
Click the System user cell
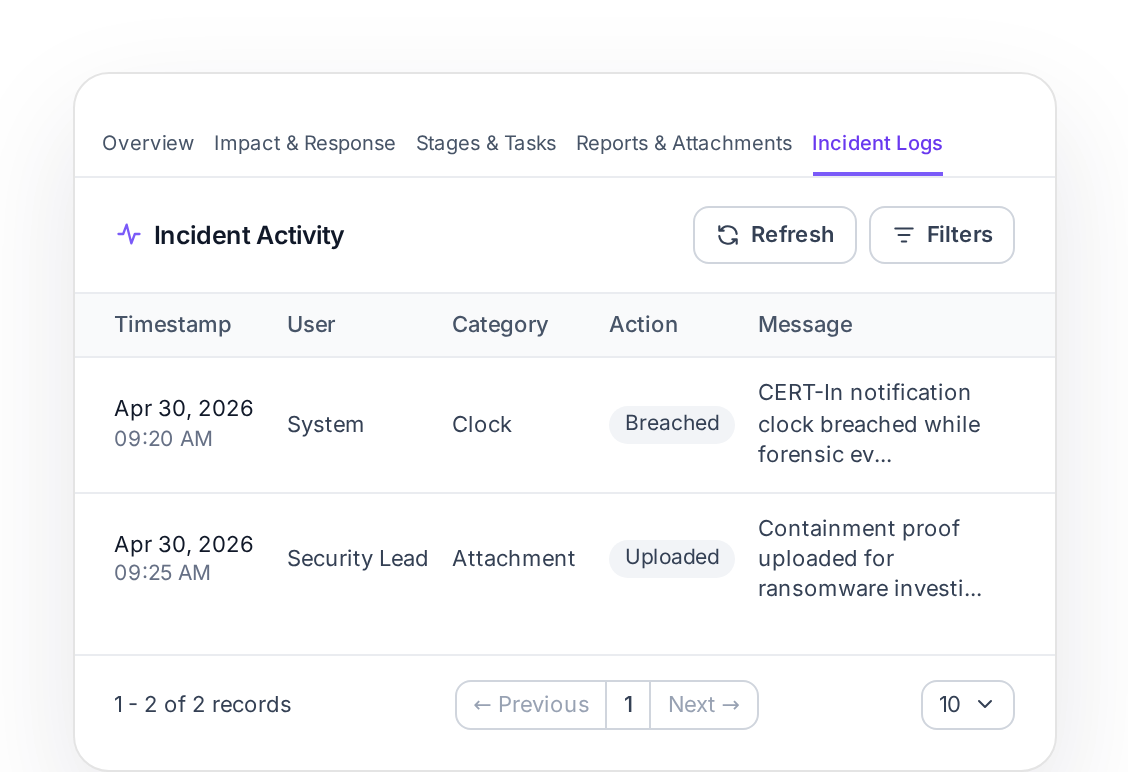tap(325, 424)
